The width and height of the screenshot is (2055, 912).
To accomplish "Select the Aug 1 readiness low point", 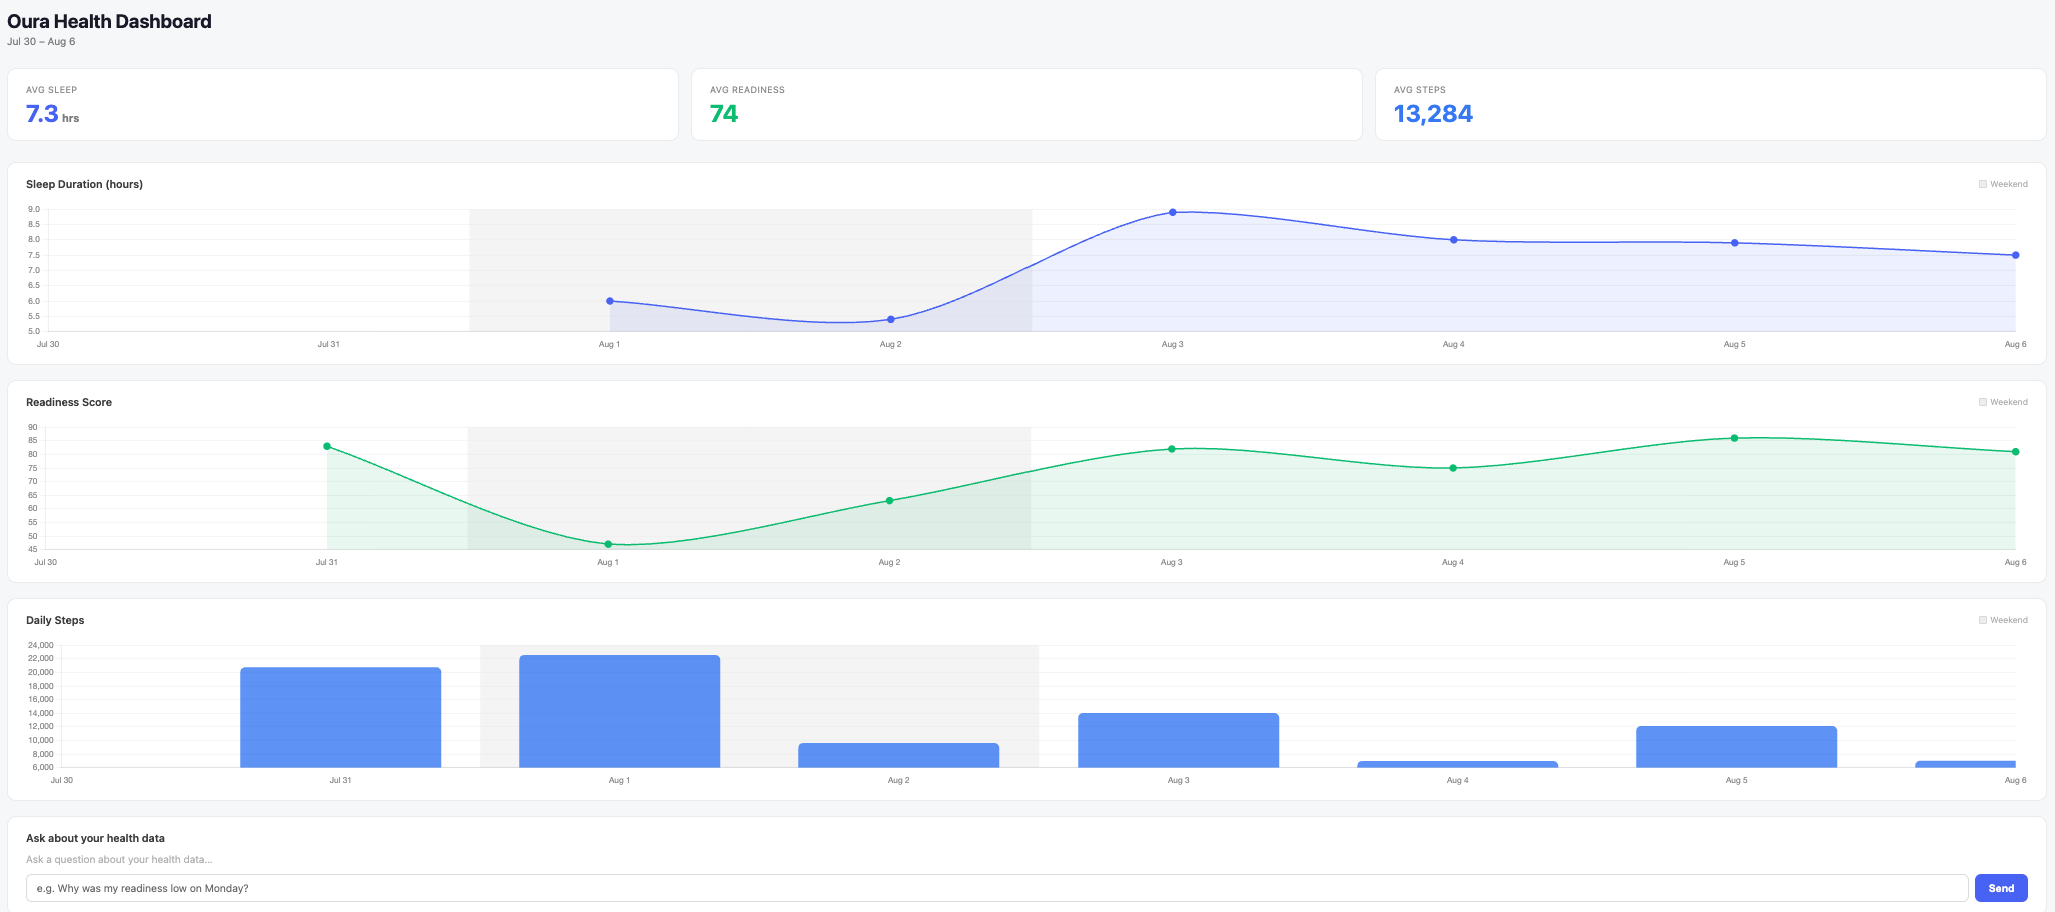I will click(608, 544).
